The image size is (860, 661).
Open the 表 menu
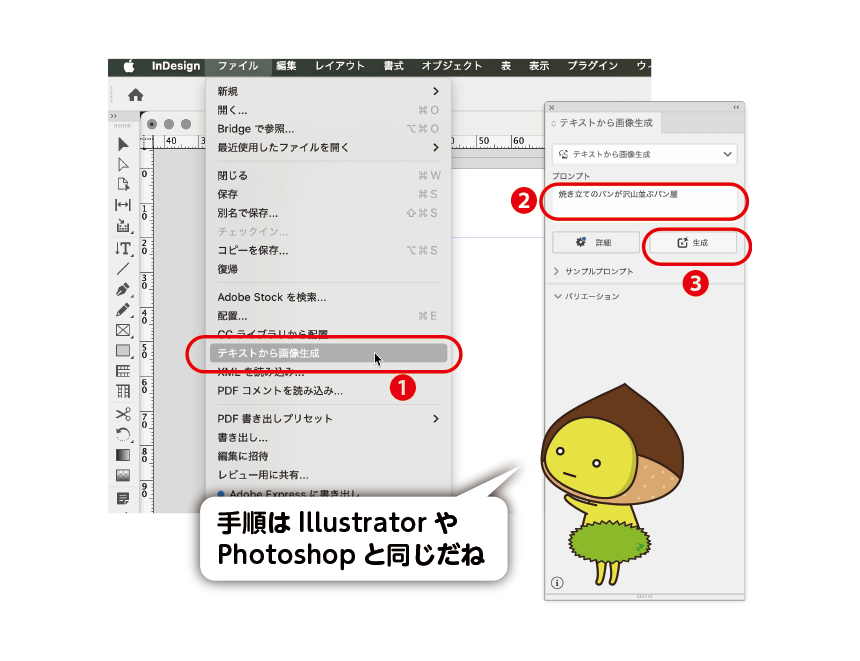coord(506,66)
